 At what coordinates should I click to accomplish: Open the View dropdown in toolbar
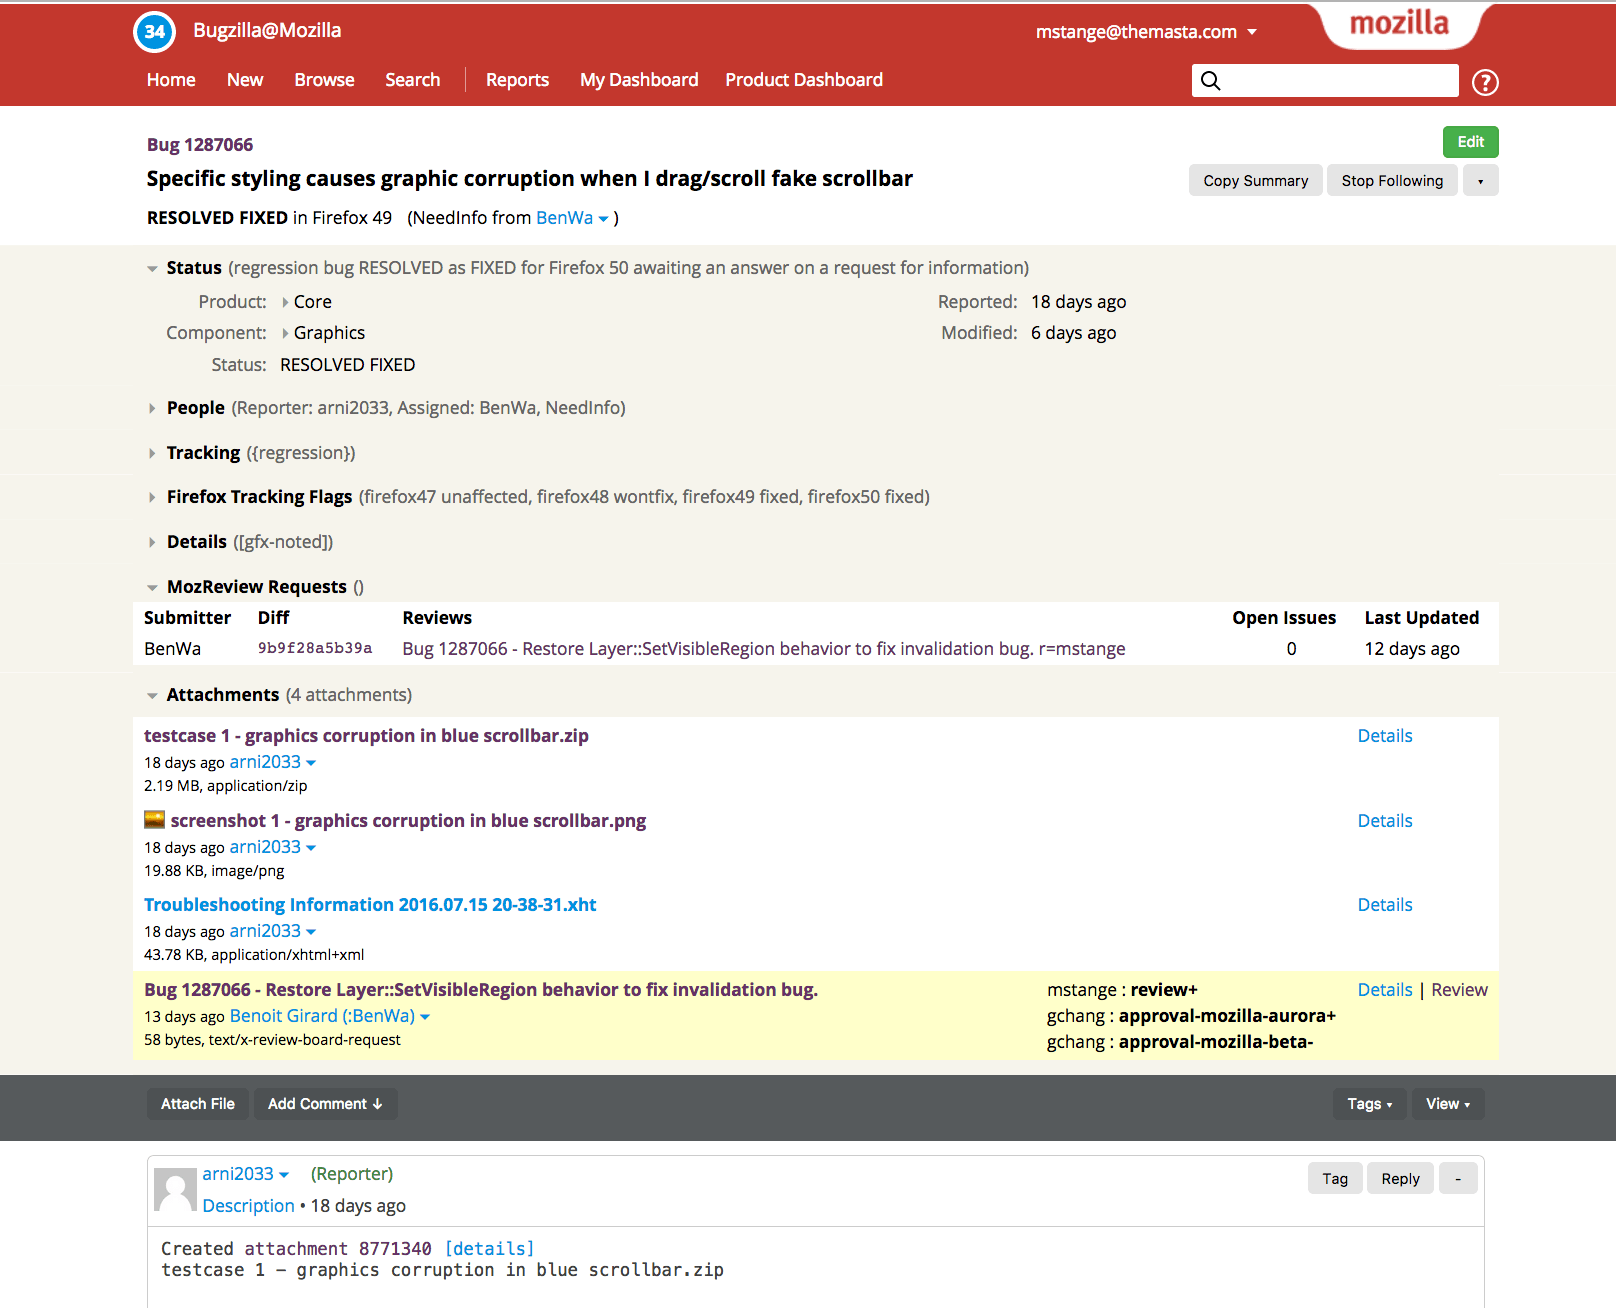click(x=1448, y=1104)
